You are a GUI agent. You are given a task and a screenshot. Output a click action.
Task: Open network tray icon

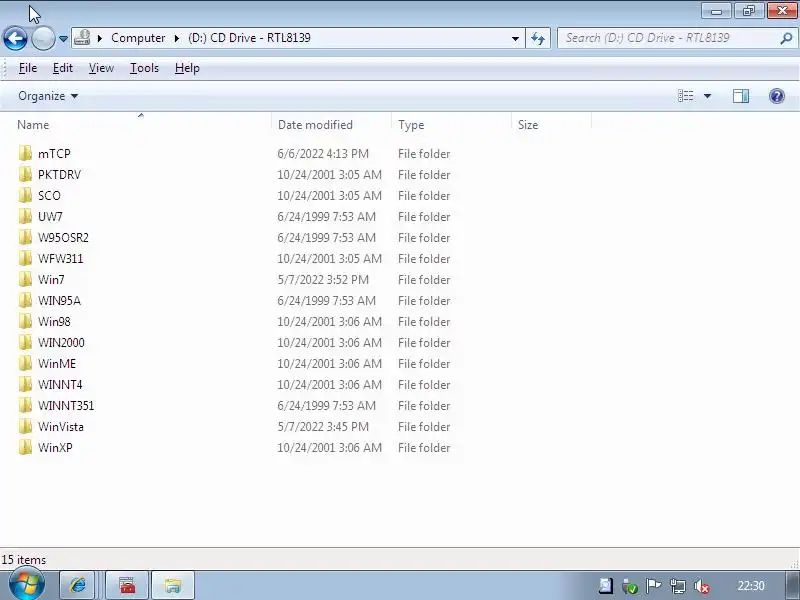(678, 586)
